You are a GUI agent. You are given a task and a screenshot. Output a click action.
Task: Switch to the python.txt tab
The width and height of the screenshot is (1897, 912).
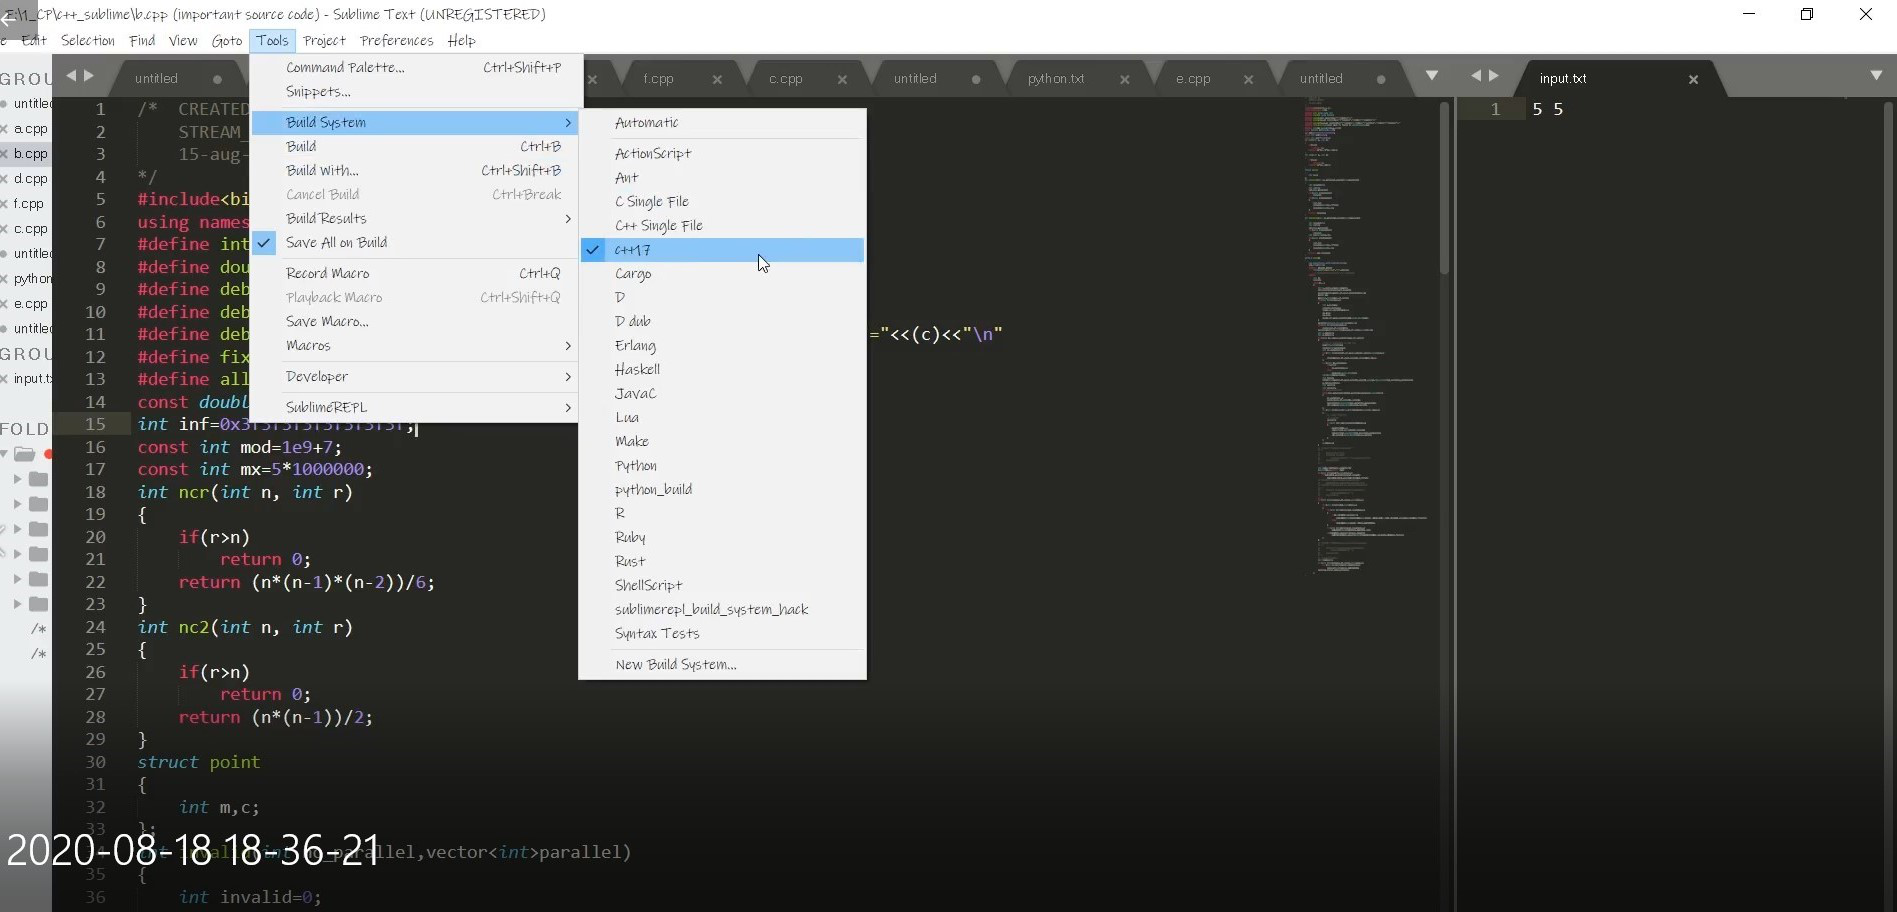click(1056, 78)
